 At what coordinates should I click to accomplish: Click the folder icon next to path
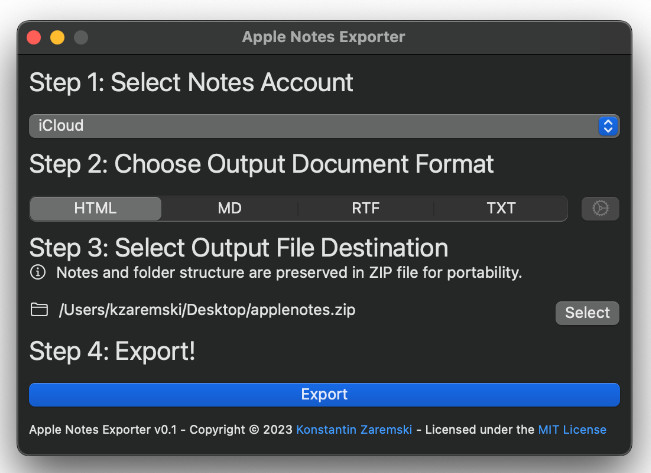tap(39, 310)
